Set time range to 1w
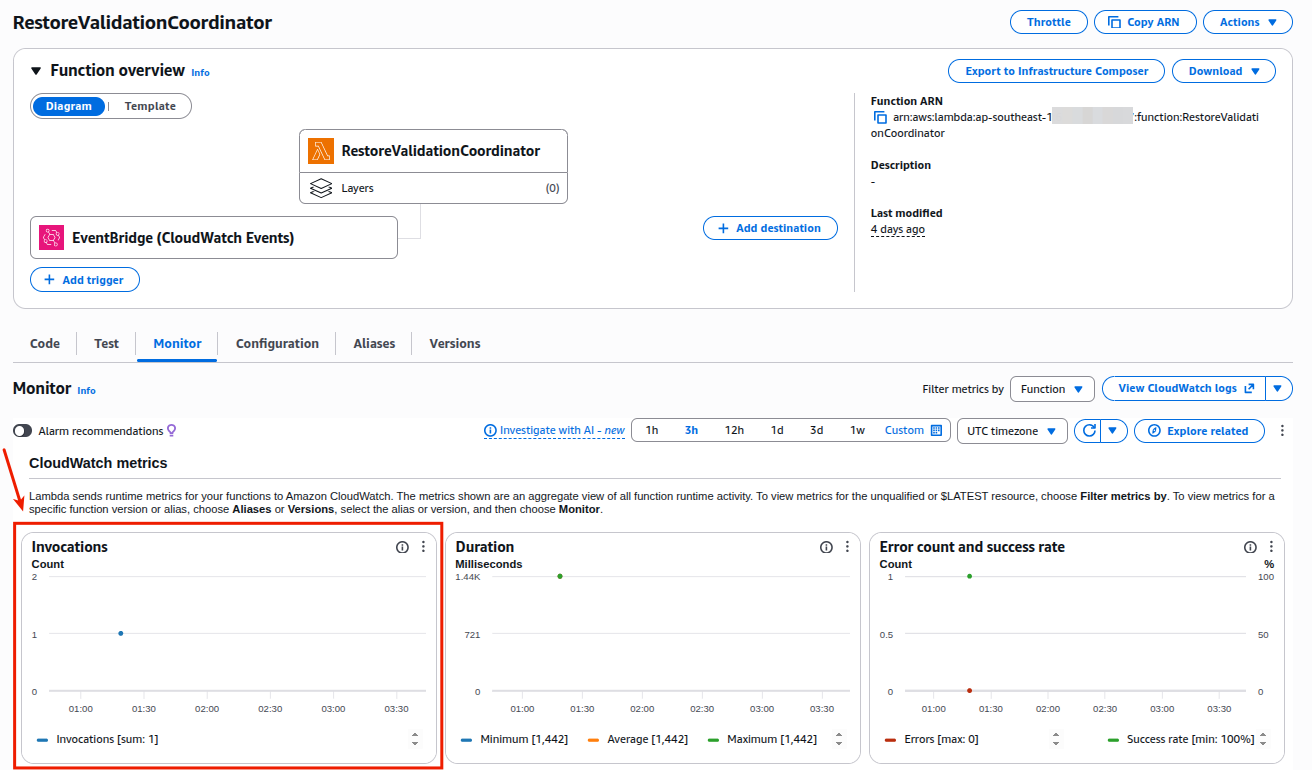Image resolution: width=1312 pixels, height=770 pixels. click(857, 431)
